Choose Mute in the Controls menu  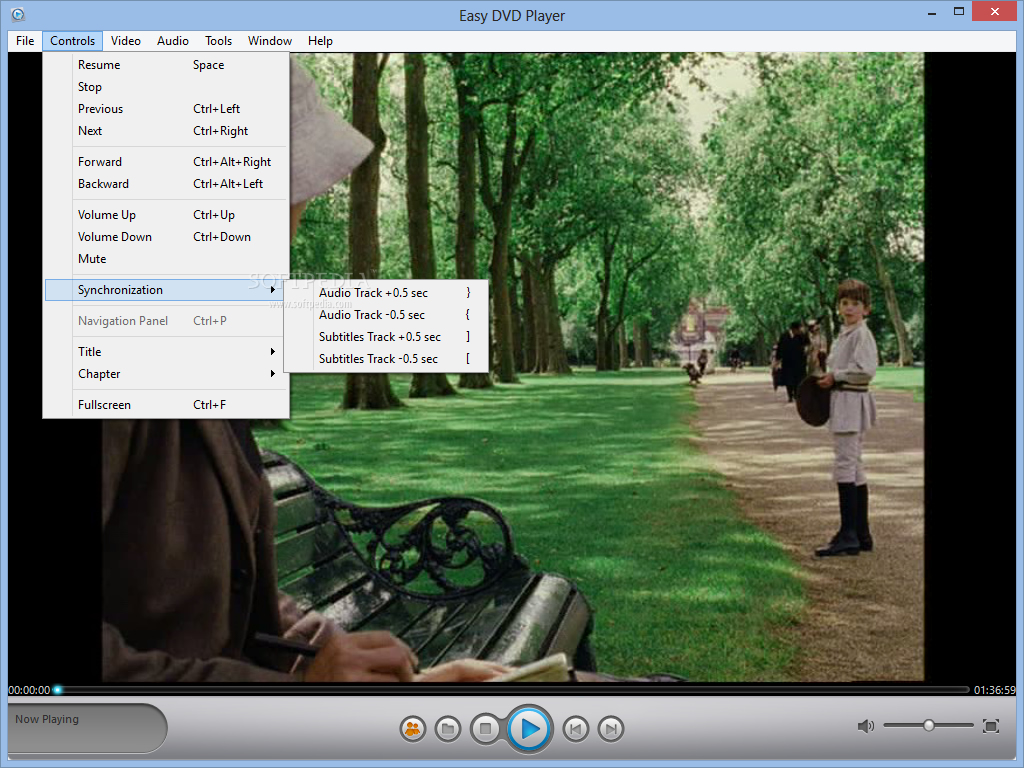click(167, 259)
